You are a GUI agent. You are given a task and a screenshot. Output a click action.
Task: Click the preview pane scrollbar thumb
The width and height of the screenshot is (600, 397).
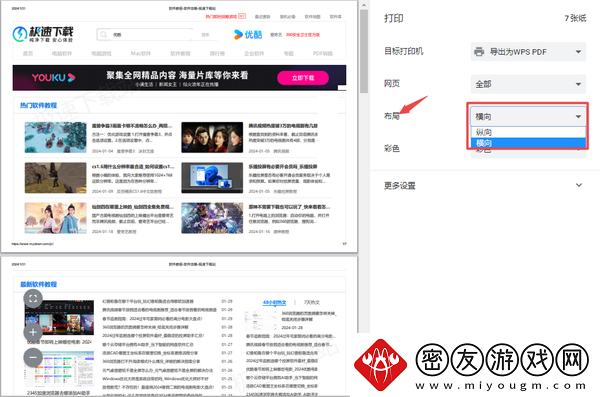coord(364,51)
